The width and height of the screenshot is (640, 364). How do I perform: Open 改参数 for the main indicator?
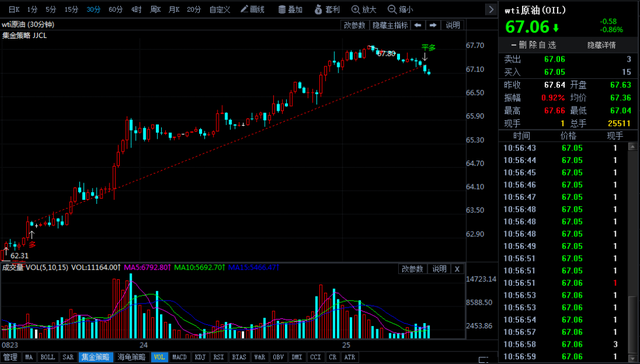[355, 25]
